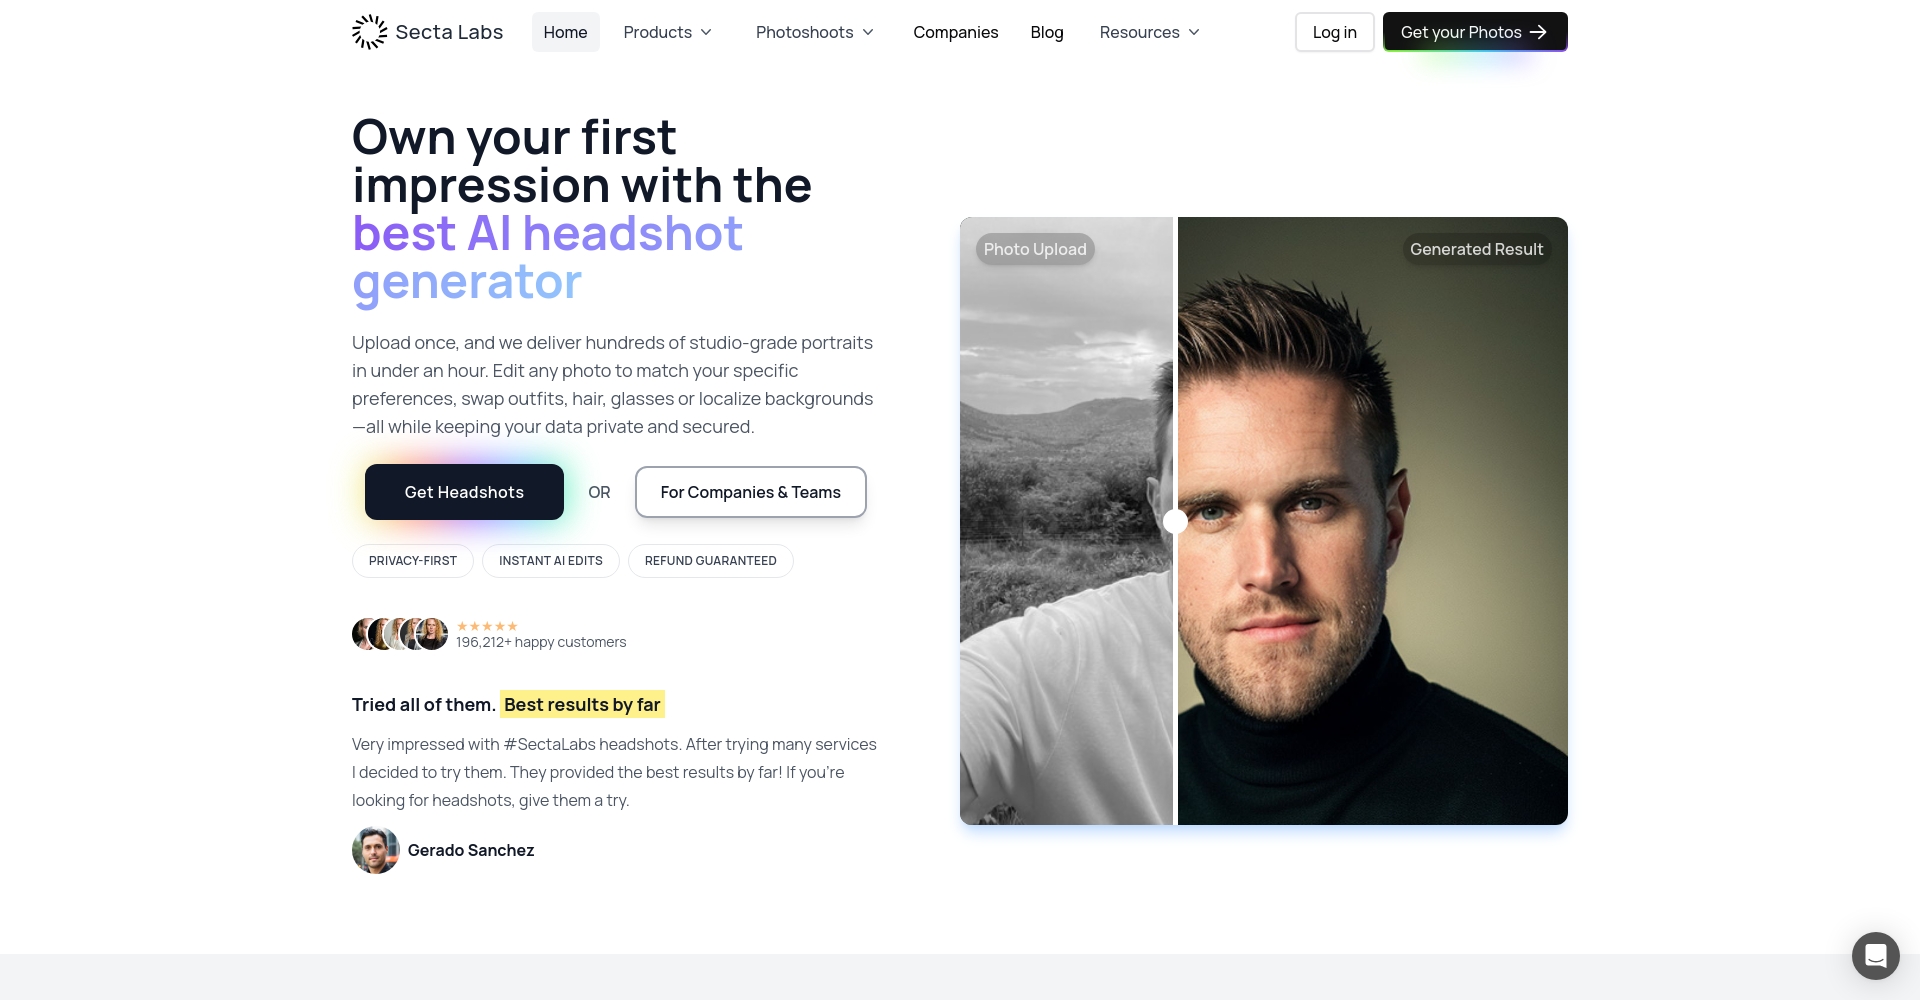This screenshot has width=1920, height=1000.
Task: Click the INSTANT AI EDITS badge
Action: pos(550,561)
